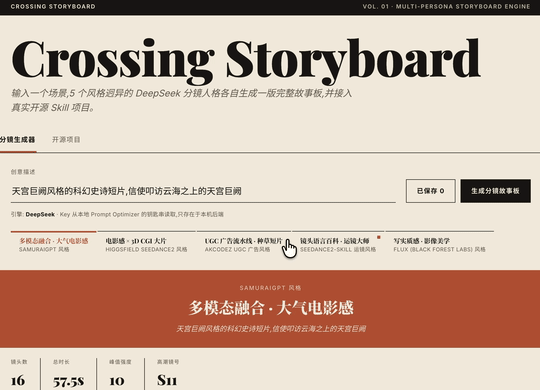
Task: Switch to the 分镜生成器 tab
Action: pos(17,140)
